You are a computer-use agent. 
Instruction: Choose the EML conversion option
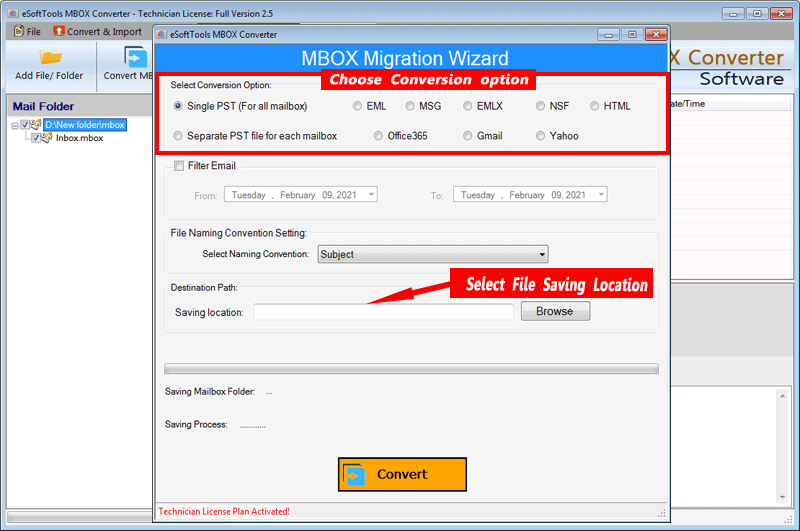tap(357, 106)
